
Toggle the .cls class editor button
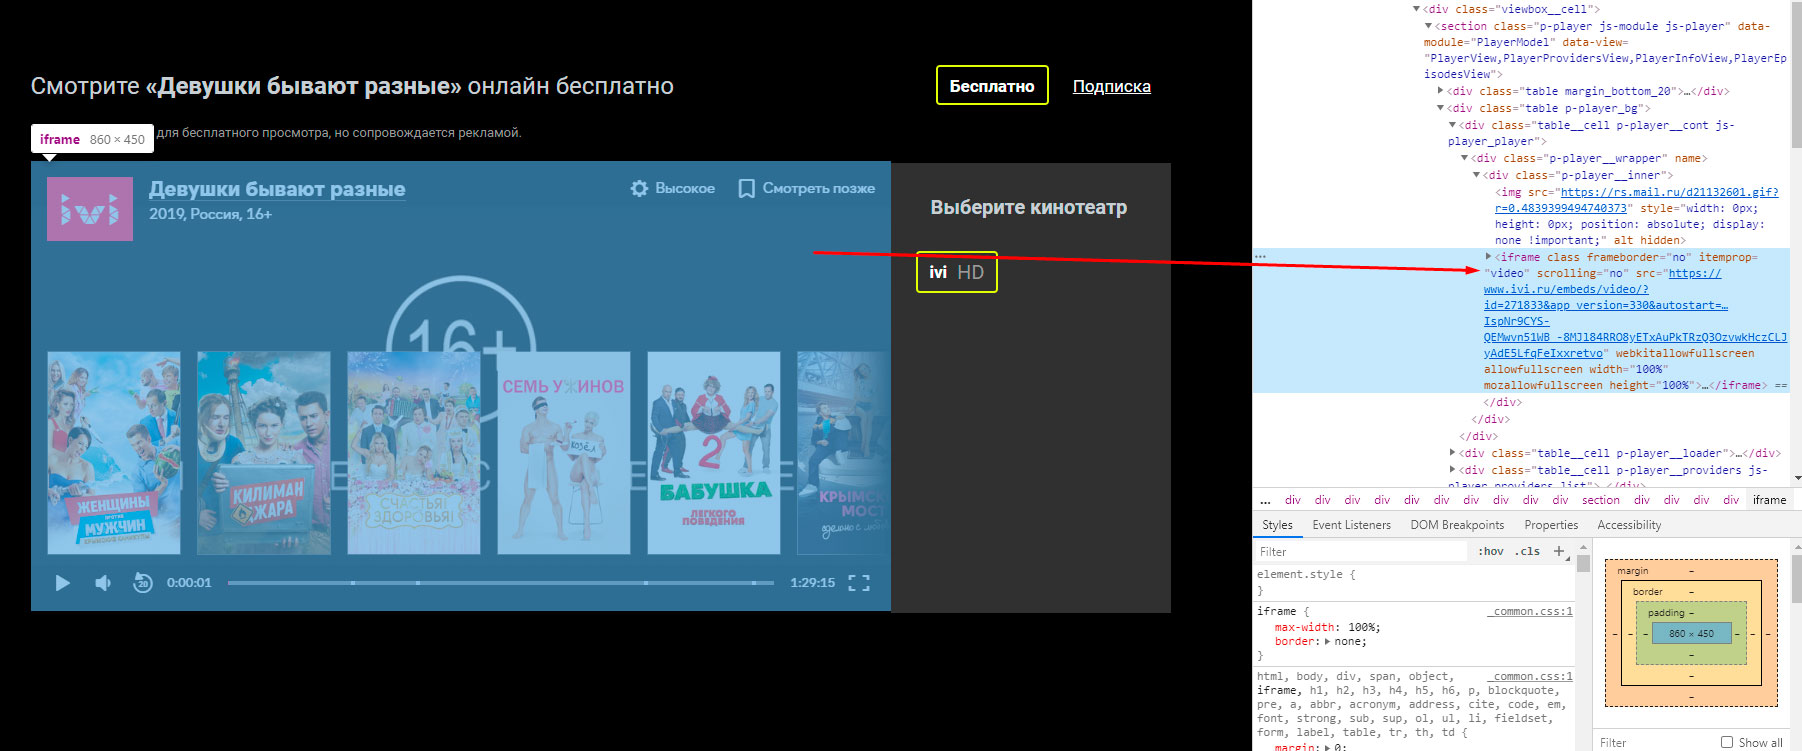[x=1527, y=552]
